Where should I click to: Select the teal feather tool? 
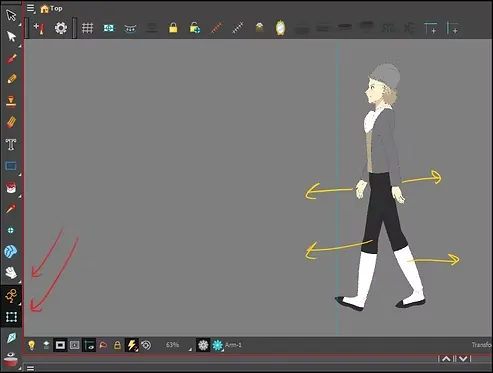click(x=11, y=338)
